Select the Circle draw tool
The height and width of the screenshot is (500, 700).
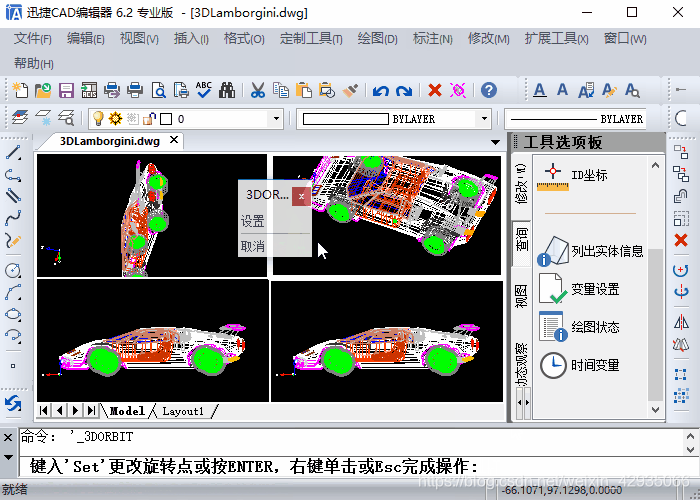[x=13, y=270]
